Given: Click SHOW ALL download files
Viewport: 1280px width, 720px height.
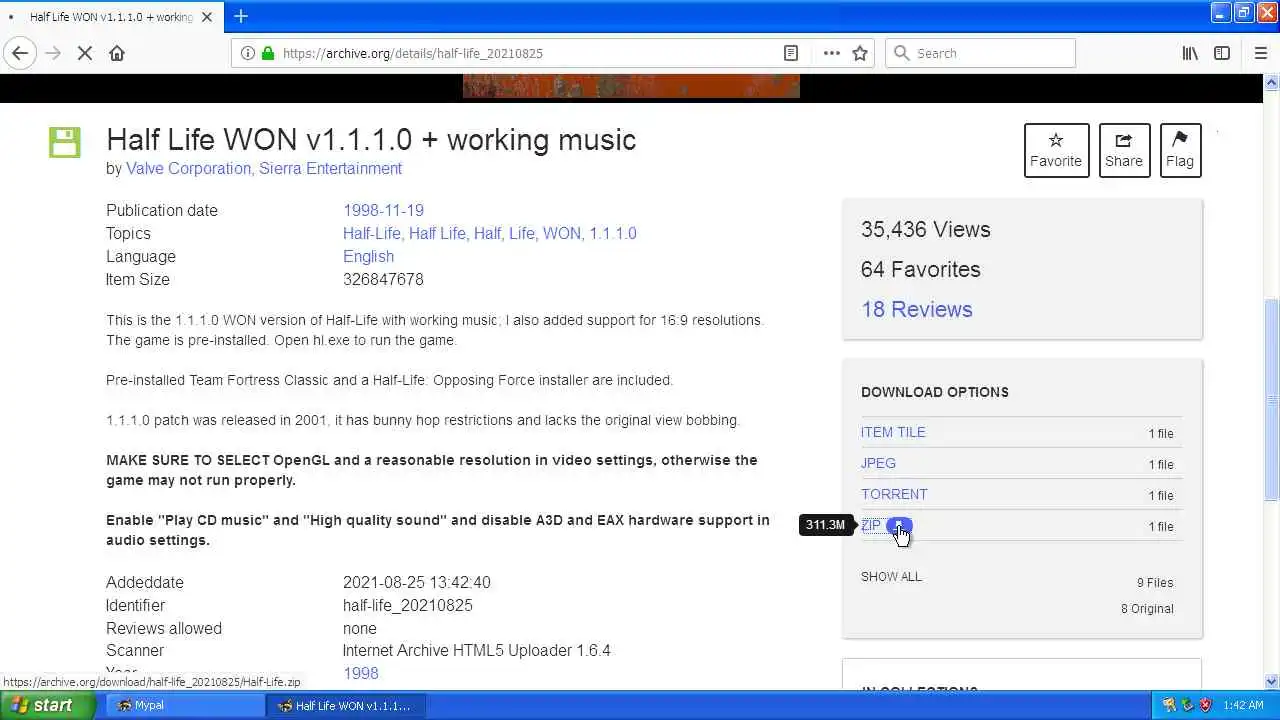Looking at the screenshot, I should tap(891, 576).
